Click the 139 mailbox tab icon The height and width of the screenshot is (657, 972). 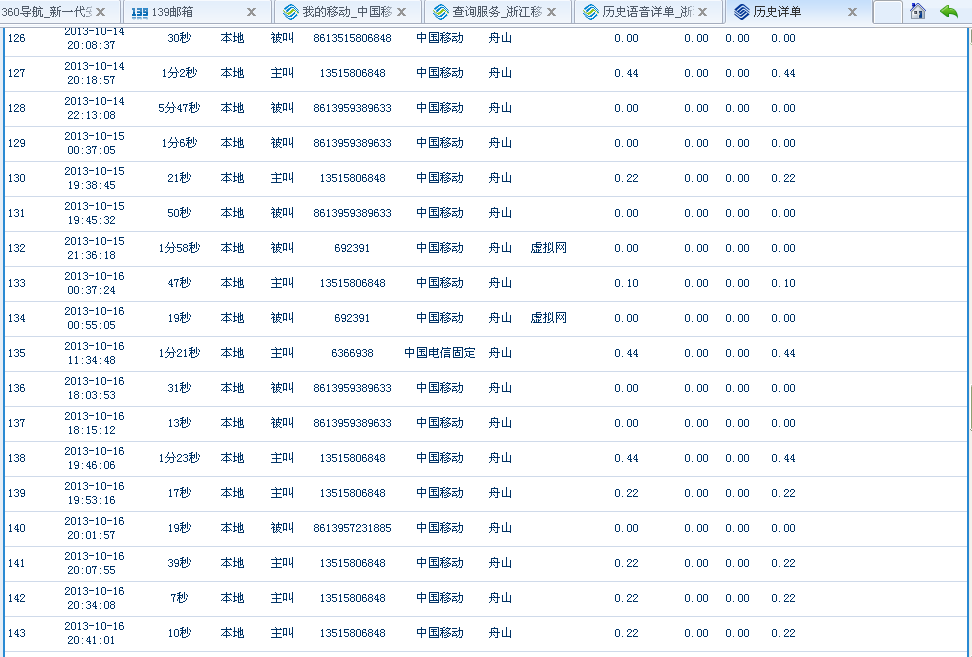(x=139, y=12)
